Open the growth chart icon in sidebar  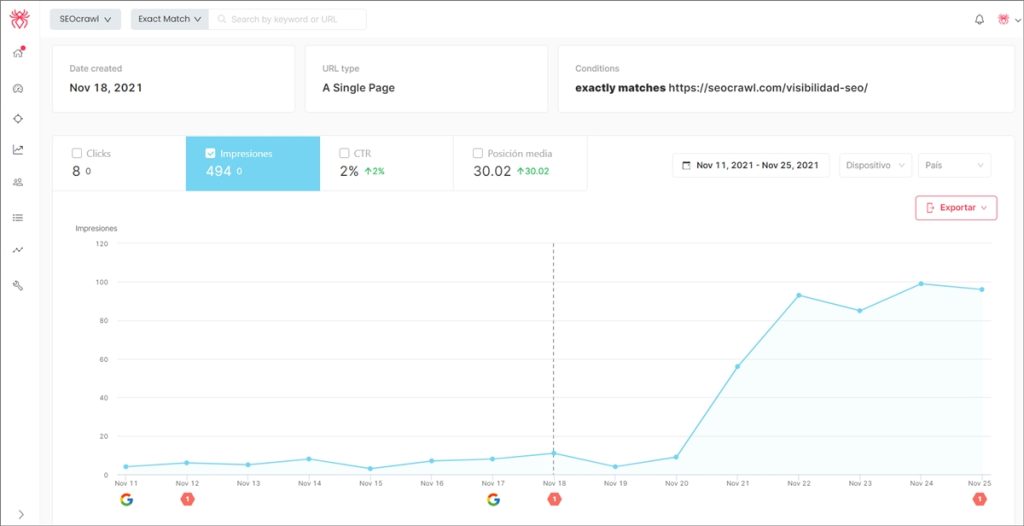pyautogui.click(x=17, y=150)
